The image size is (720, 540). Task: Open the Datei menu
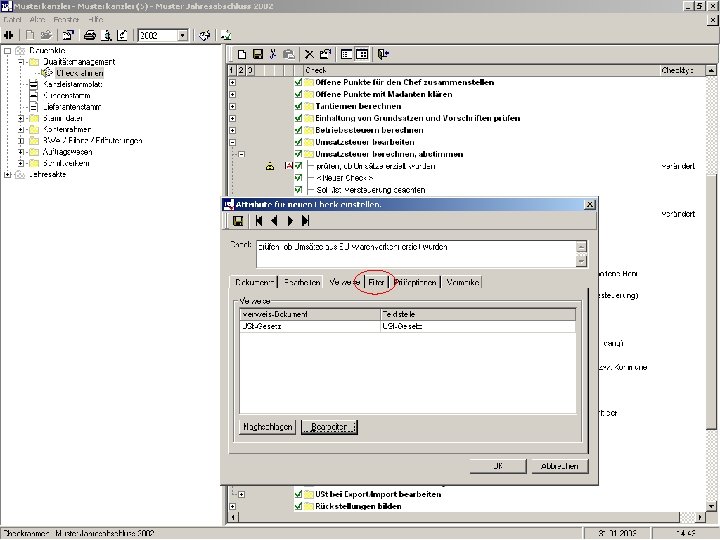[12, 19]
